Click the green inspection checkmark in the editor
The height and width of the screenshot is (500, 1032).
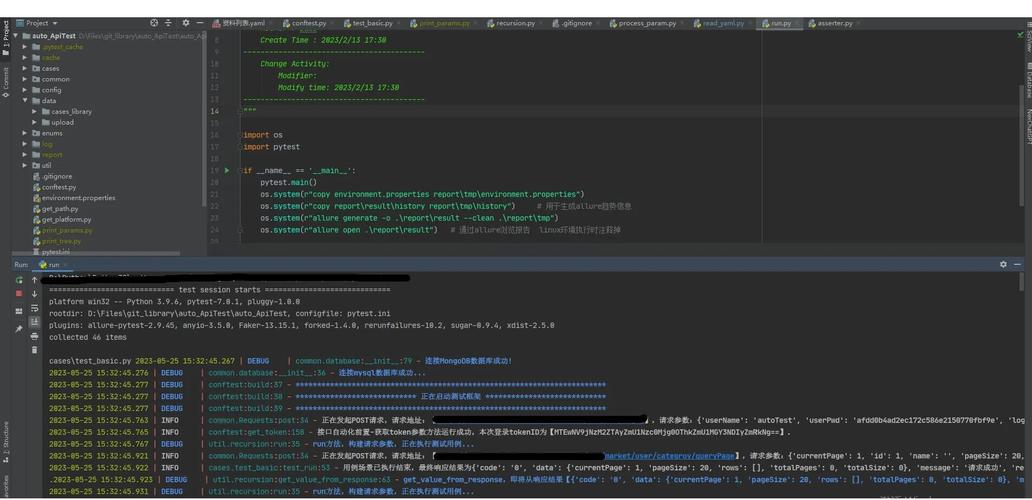click(x=1021, y=34)
